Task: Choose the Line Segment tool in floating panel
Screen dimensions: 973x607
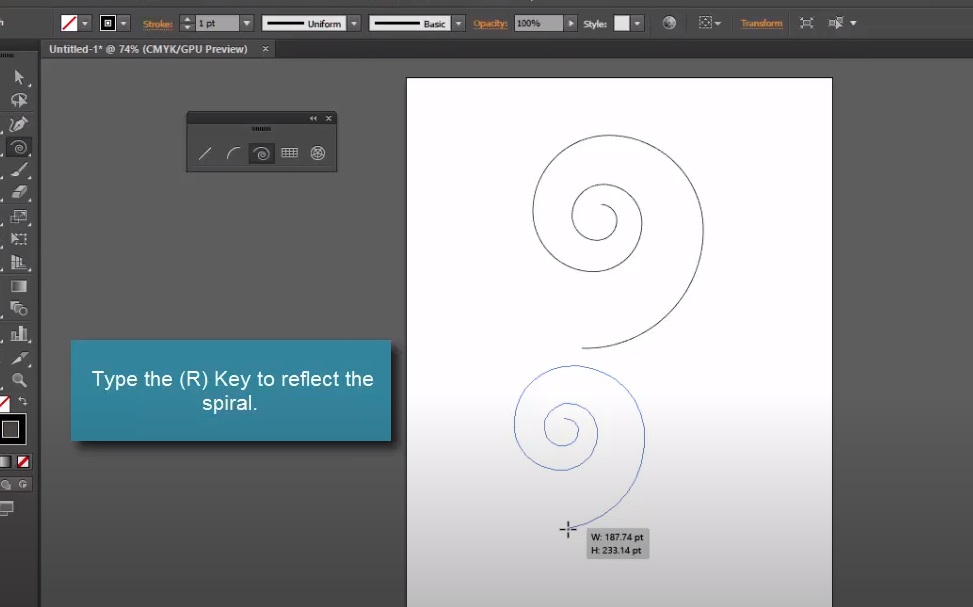Action: pos(205,153)
